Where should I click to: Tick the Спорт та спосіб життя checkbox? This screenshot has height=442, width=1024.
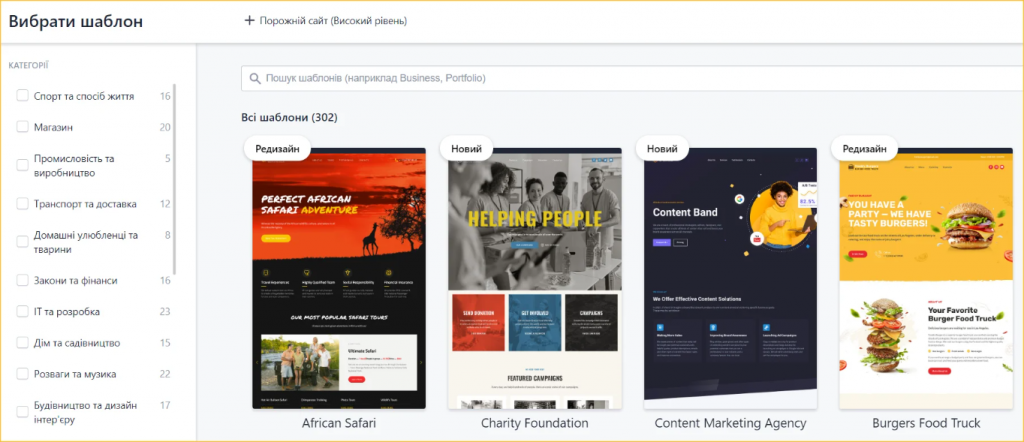23,96
